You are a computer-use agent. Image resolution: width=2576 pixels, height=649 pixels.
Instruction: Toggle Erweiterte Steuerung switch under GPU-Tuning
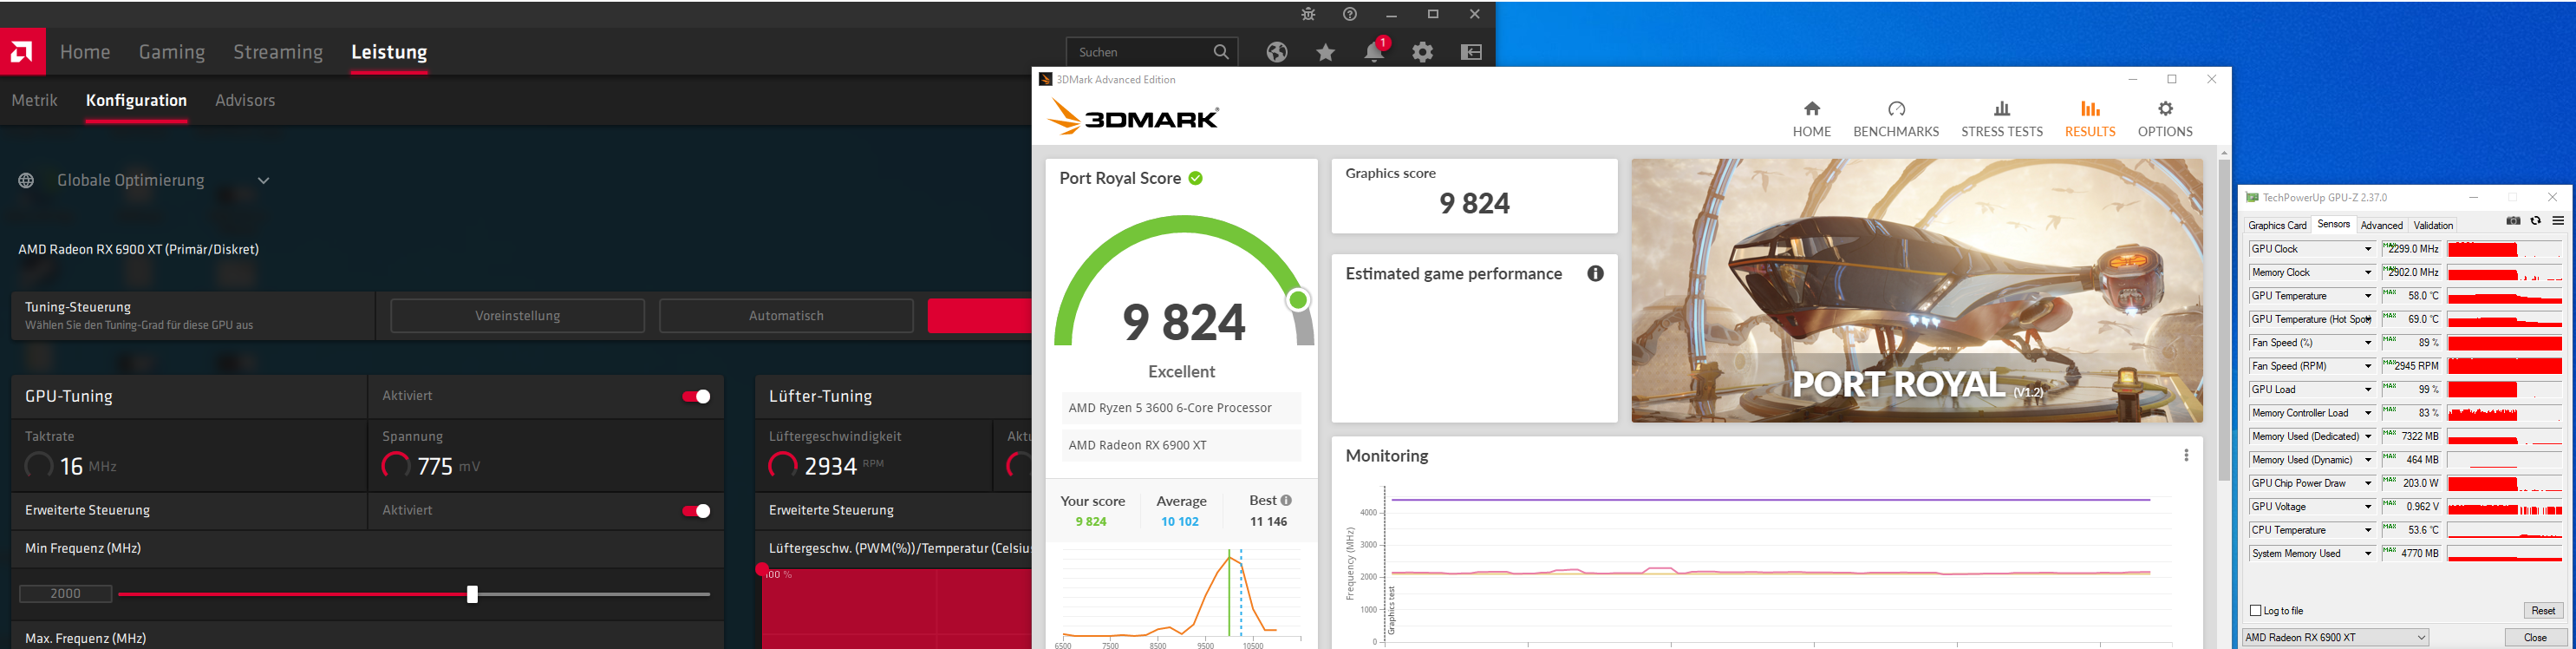[696, 511]
